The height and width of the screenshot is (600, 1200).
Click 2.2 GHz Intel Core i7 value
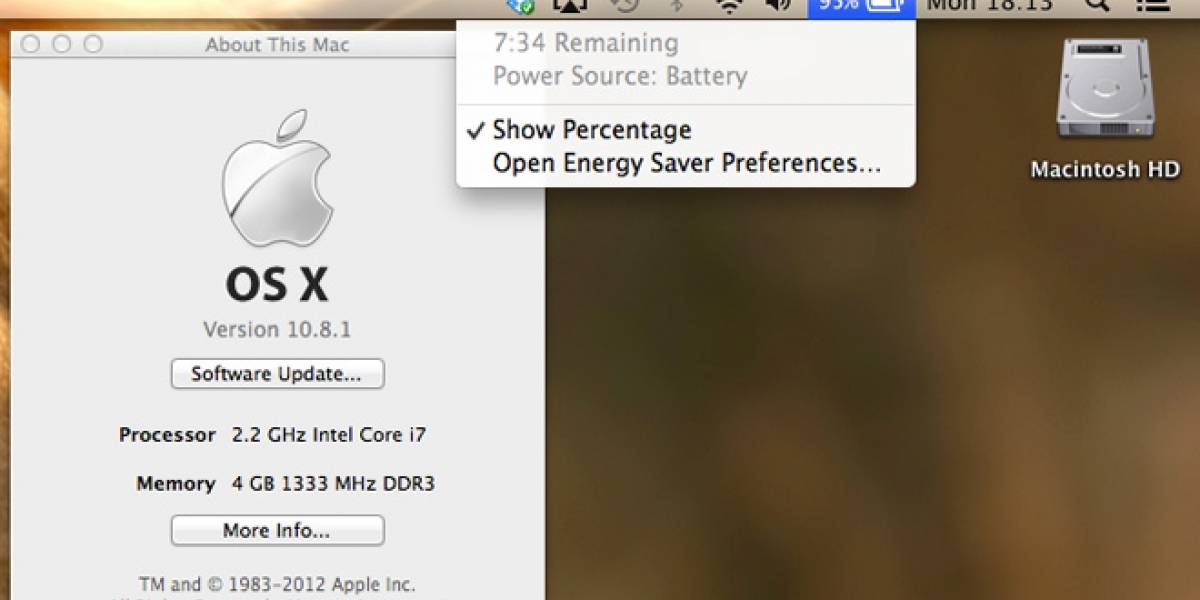[x=329, y=435]
